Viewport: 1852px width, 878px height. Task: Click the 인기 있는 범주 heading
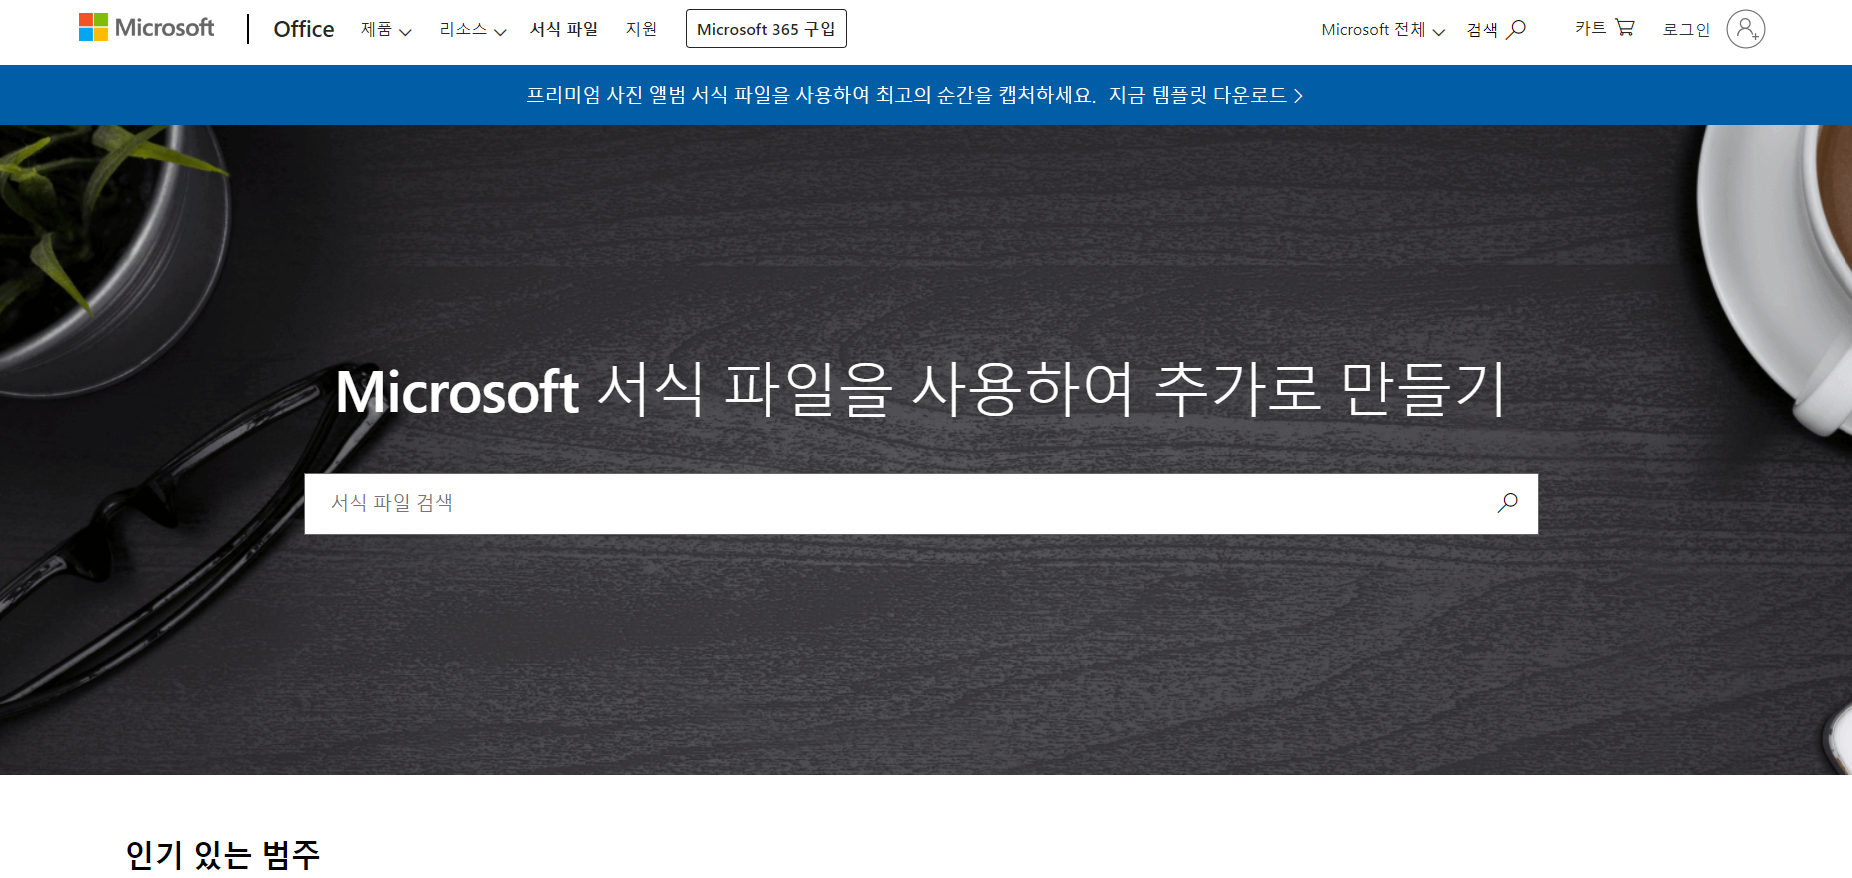pyautogui.click(x=223, y=855)
